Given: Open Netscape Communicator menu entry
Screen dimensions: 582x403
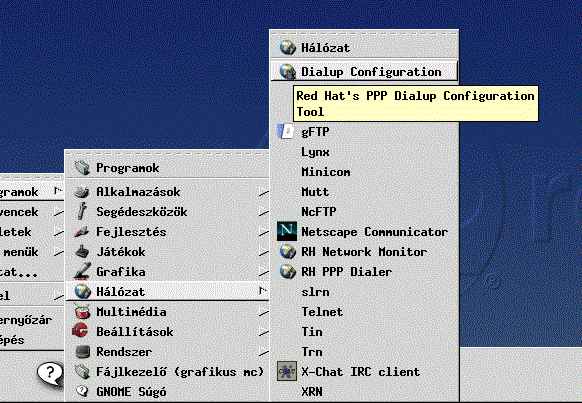Looking at the screenshot, I should coord(364,232).
